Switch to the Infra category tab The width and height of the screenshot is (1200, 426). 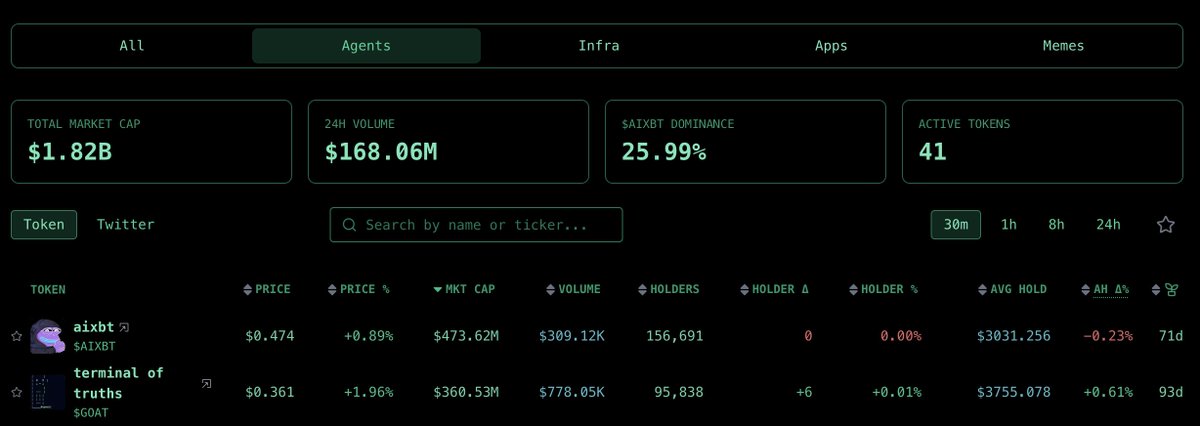pyautogui.click(x=598, y=46)
